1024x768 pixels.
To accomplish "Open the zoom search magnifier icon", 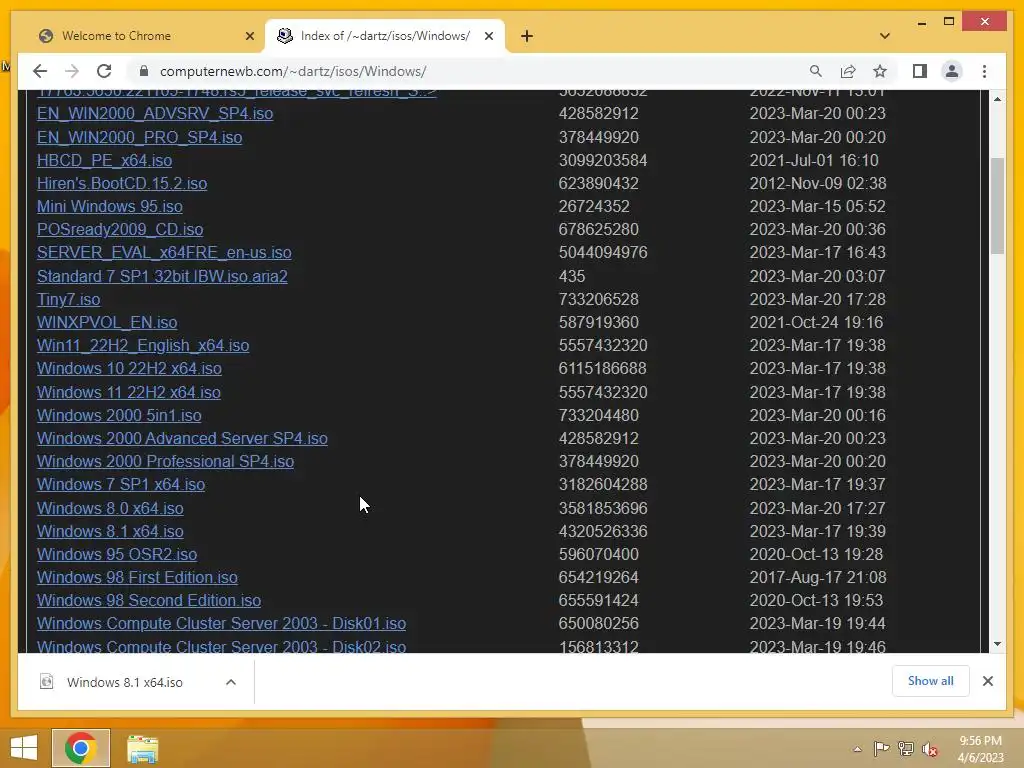I will tap(816, 71).
